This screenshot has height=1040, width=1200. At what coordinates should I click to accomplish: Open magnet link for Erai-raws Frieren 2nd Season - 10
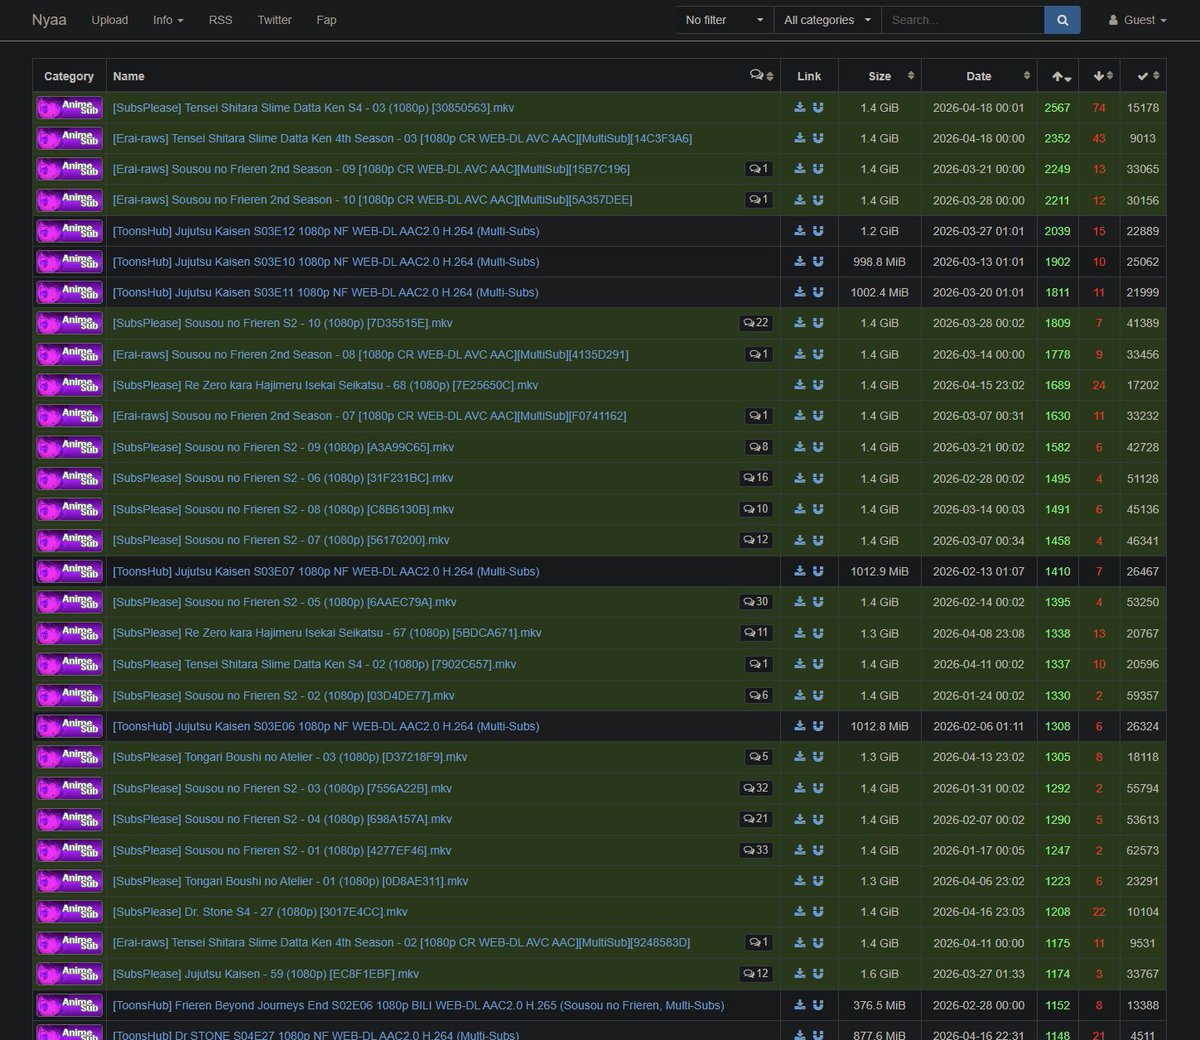coord(818,200)
